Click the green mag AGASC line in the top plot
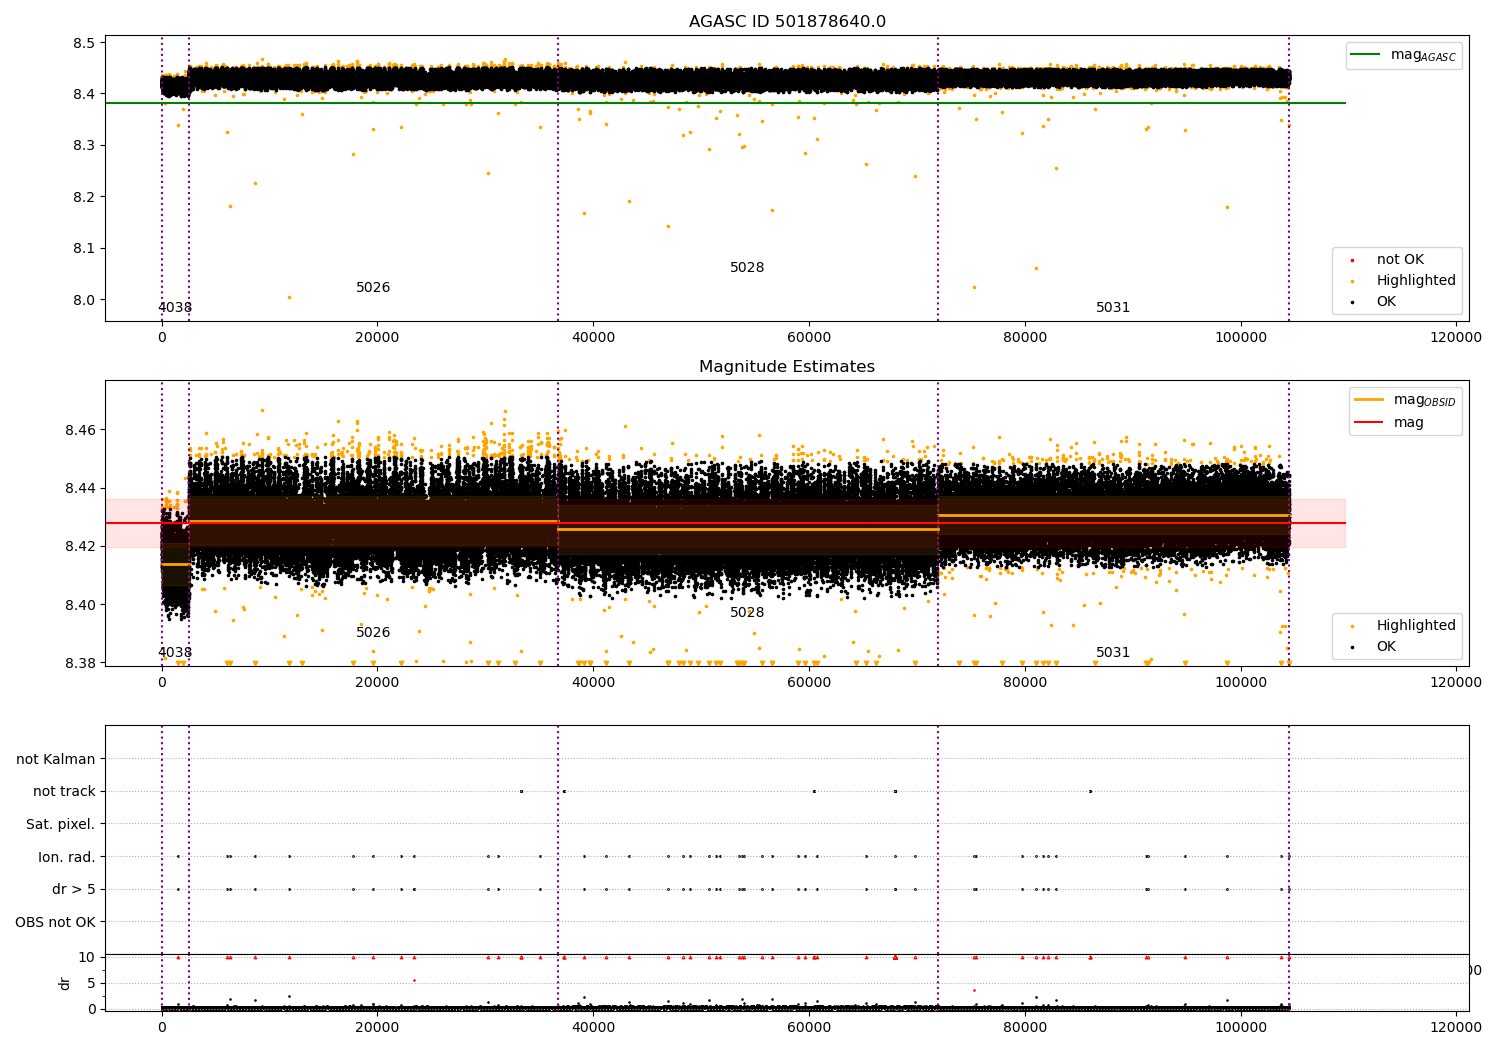Screen dimensions: 1500x1050 coord(725,103)
